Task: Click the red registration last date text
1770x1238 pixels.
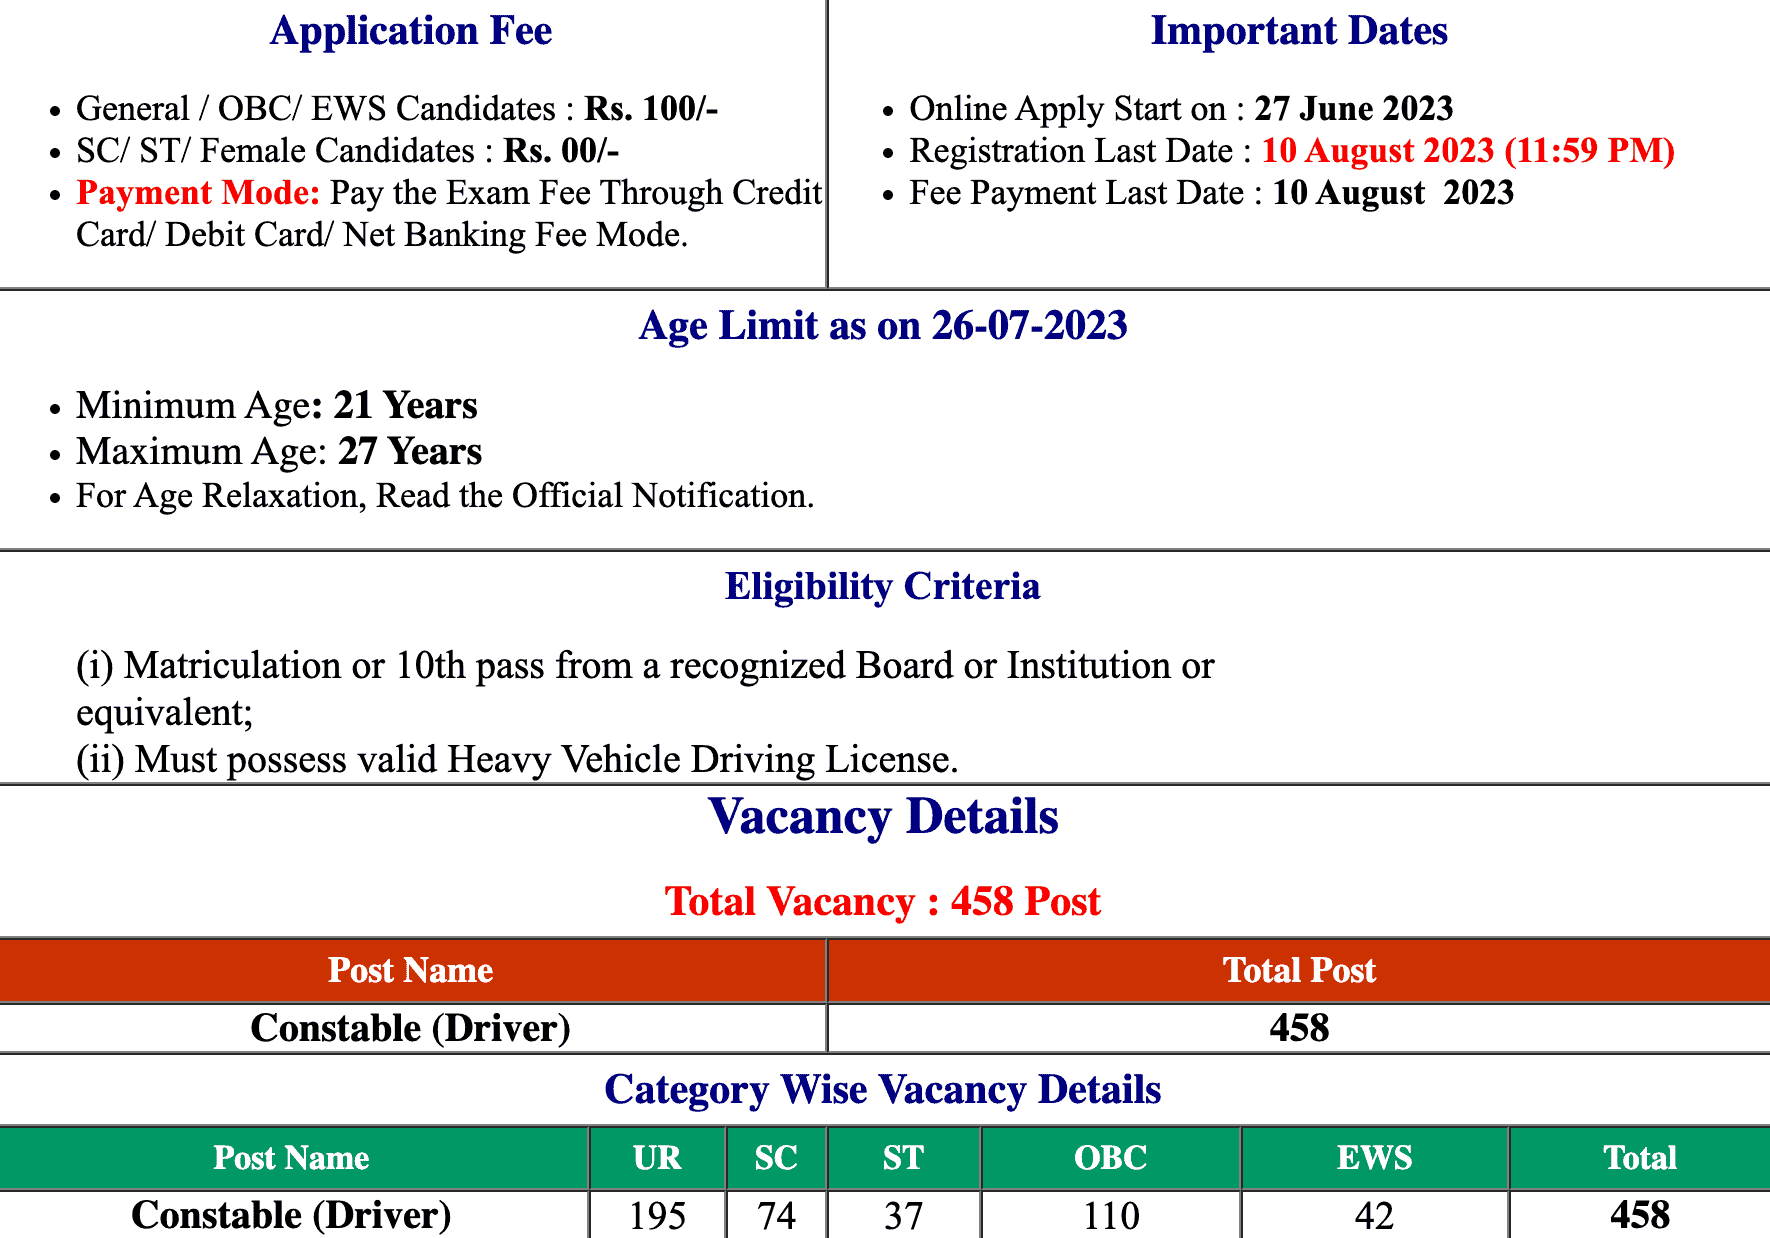Action: (x=1467, y=150)
